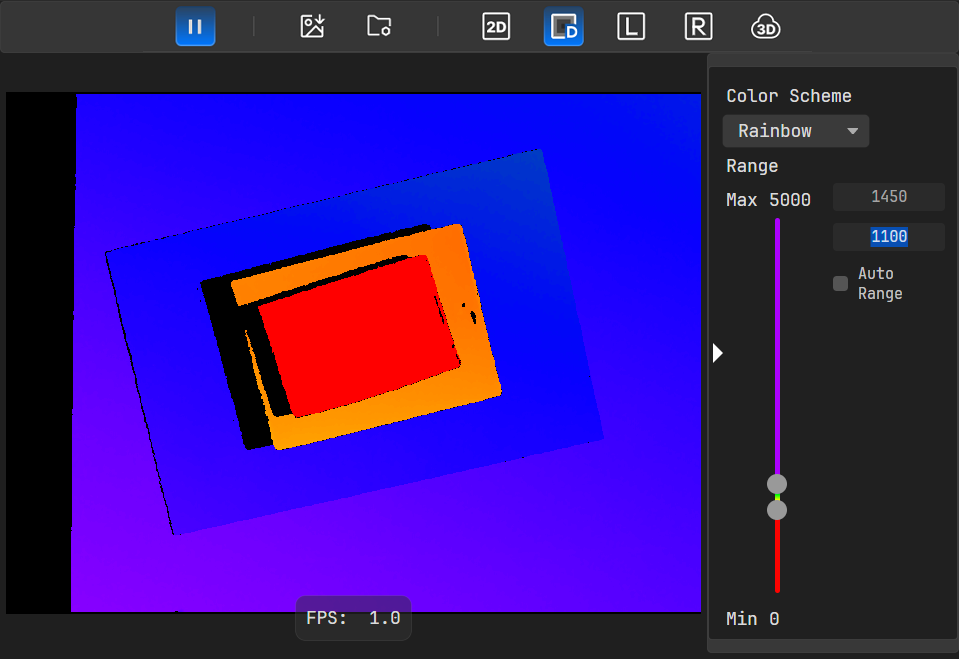This screenshot has width=959, height=659.
Task: Click the upper range field showing 1450
Action: coord(888,197)
